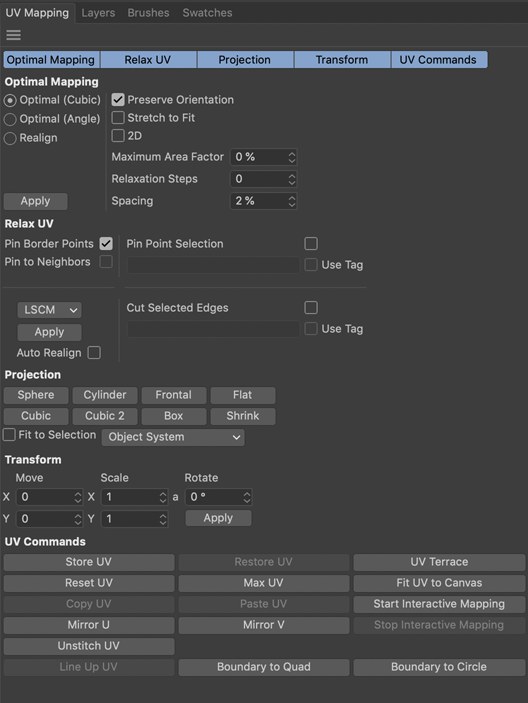Viewport: 528px width, 703px height.
Task: Click the Move X stepper arrows
Action: tap(78, 497)
